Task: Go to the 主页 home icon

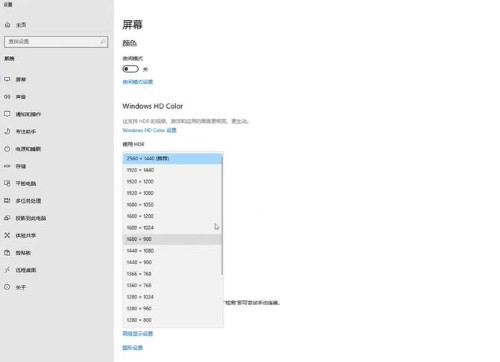Action: 7,25
